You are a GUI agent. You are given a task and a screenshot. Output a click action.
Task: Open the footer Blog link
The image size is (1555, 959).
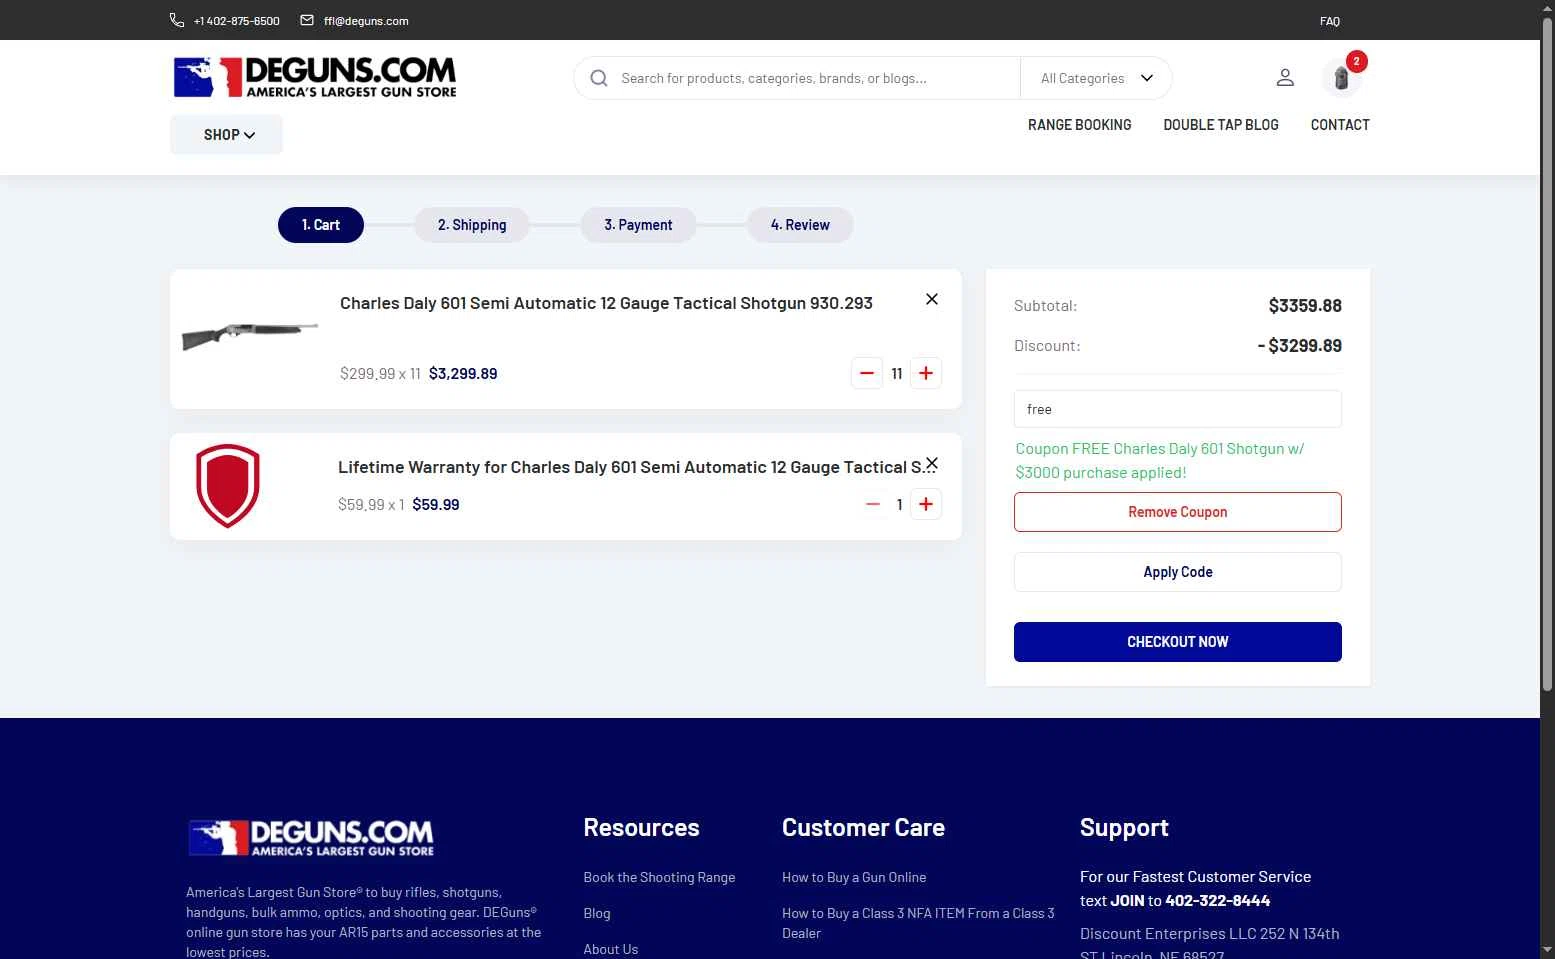click(x=597, y=913)
